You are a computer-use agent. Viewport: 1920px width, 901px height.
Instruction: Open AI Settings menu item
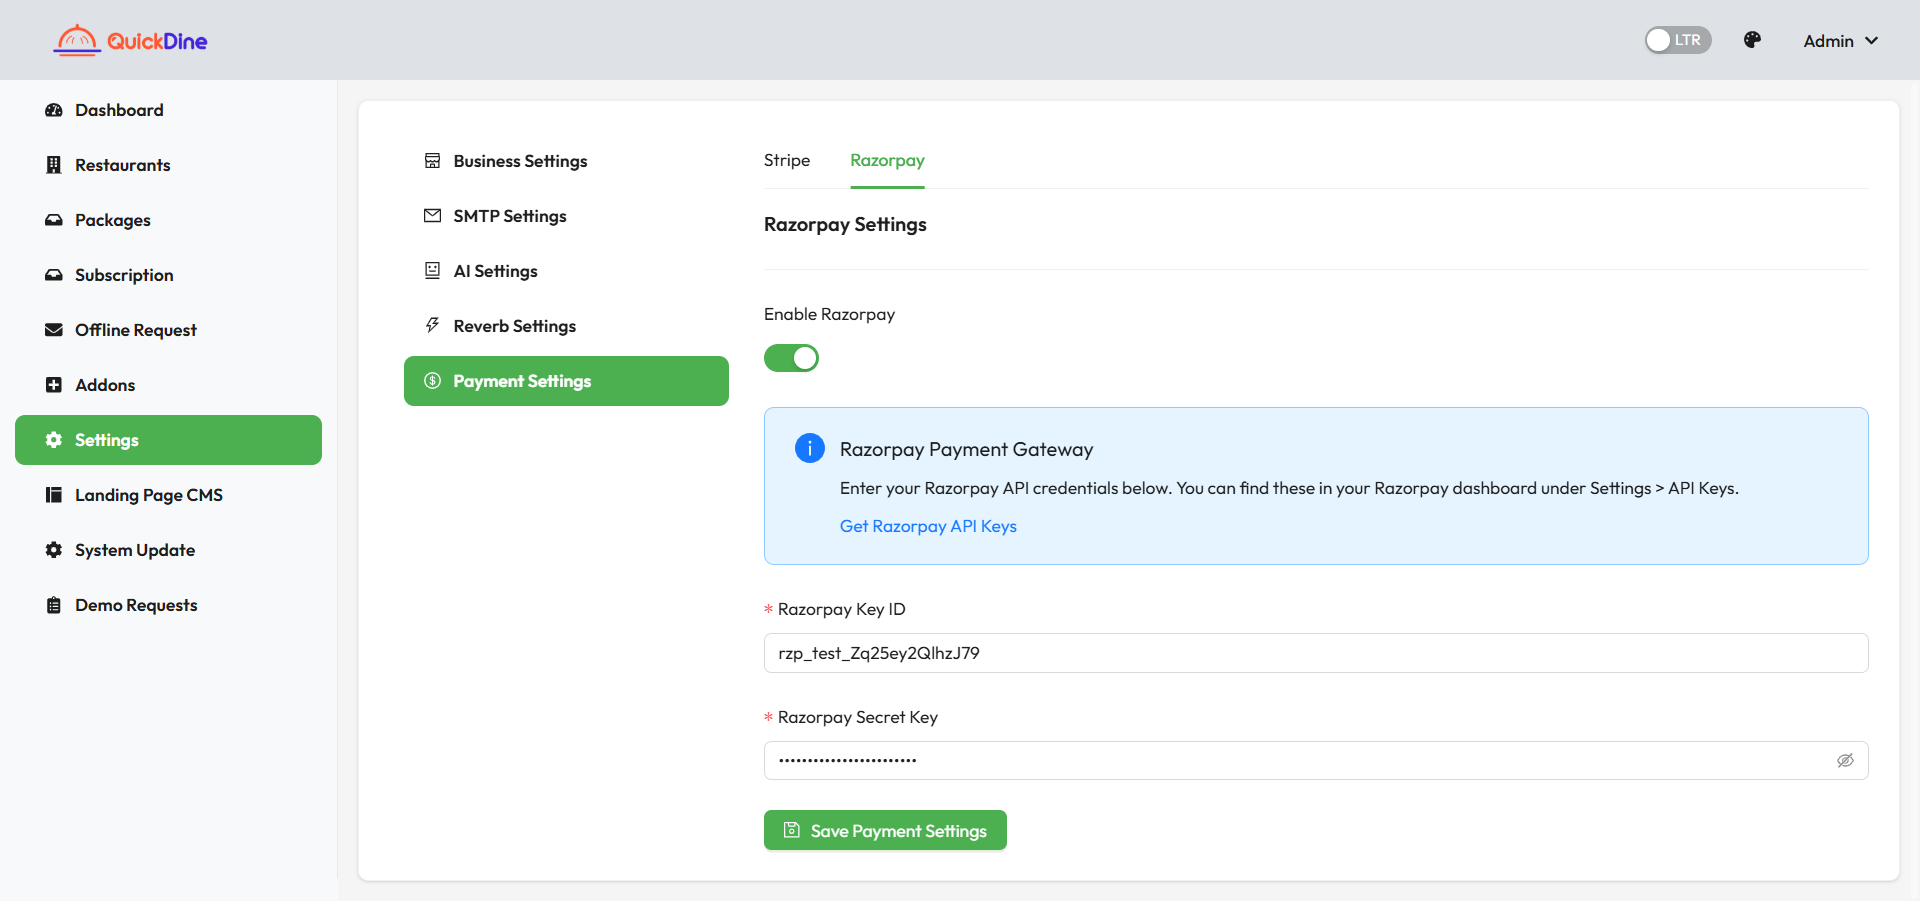pos(566,271)
